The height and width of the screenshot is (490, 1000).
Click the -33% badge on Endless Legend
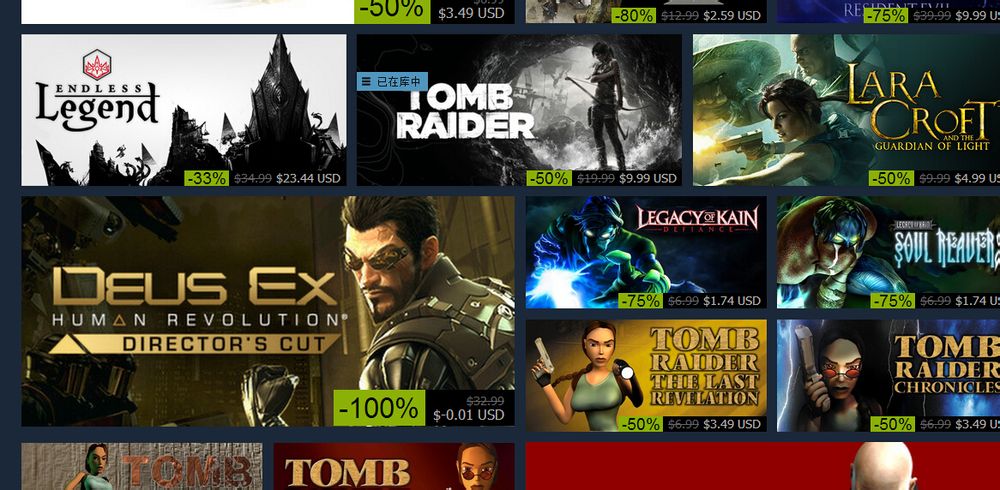click(x=207, y=178)
